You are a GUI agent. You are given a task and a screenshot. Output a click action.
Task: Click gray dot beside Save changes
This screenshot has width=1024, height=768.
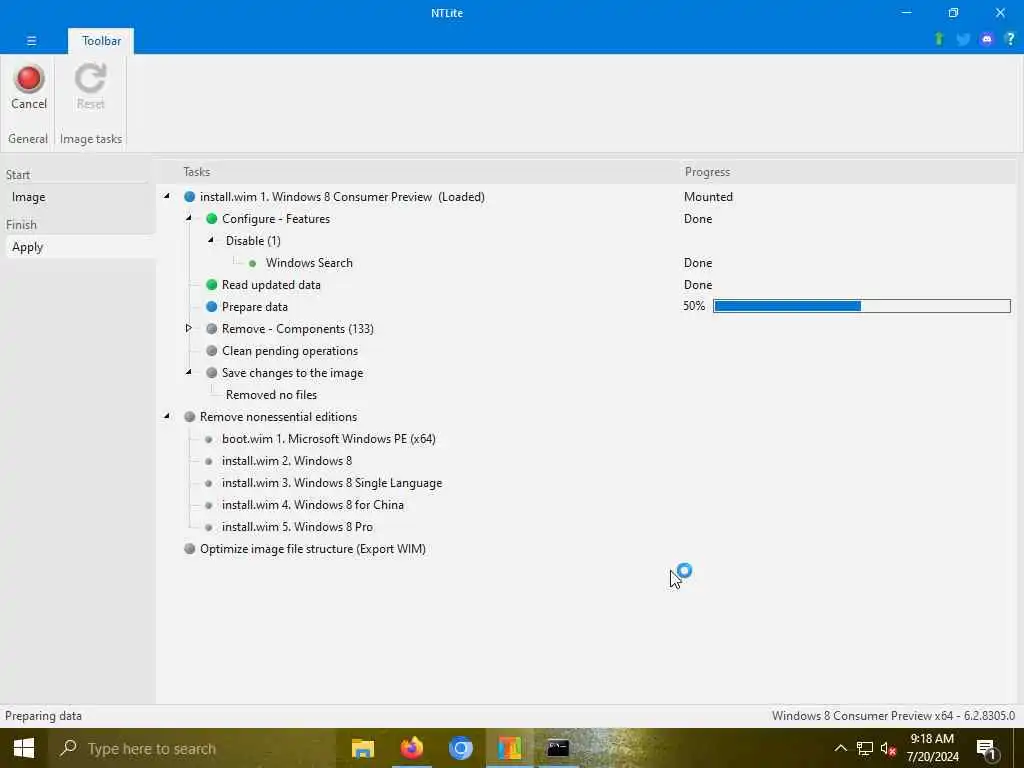pyautogui.click(x=212, y=373)
